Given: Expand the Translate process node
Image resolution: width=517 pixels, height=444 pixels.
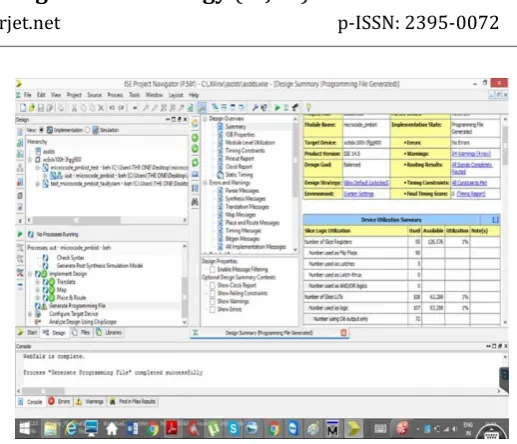Looking at the screenshot, I should 38,282.
